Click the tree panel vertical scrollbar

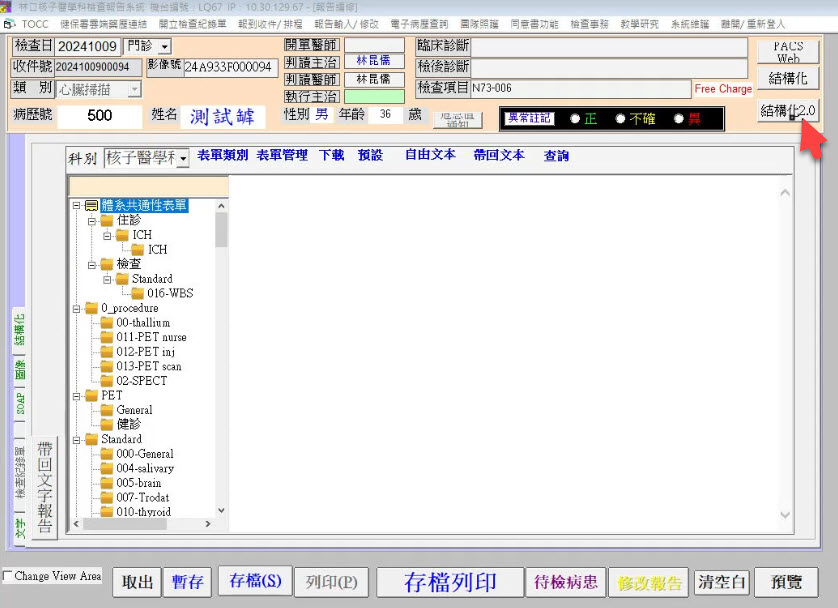221,360
